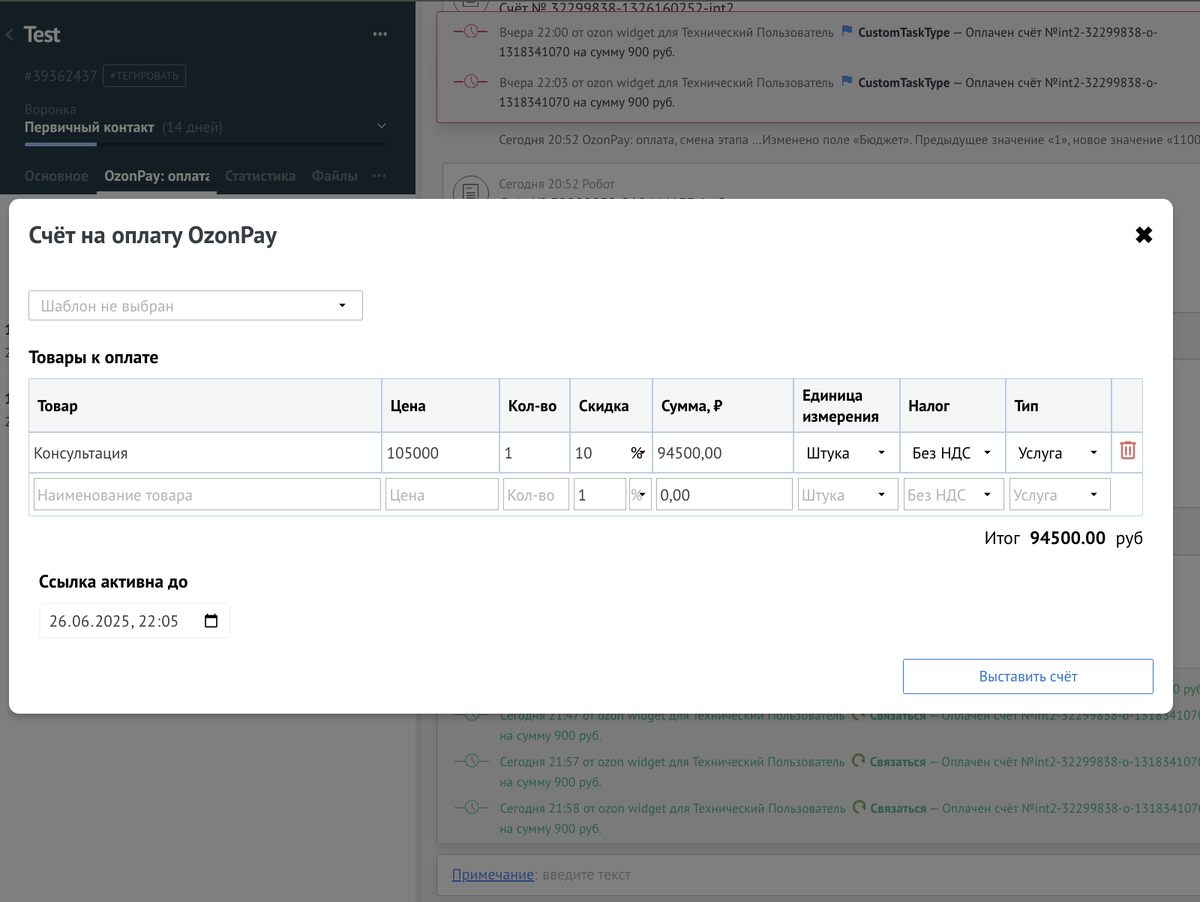Edit discount value 10
Screen dimensions: 1200x902
click(599, 453)
